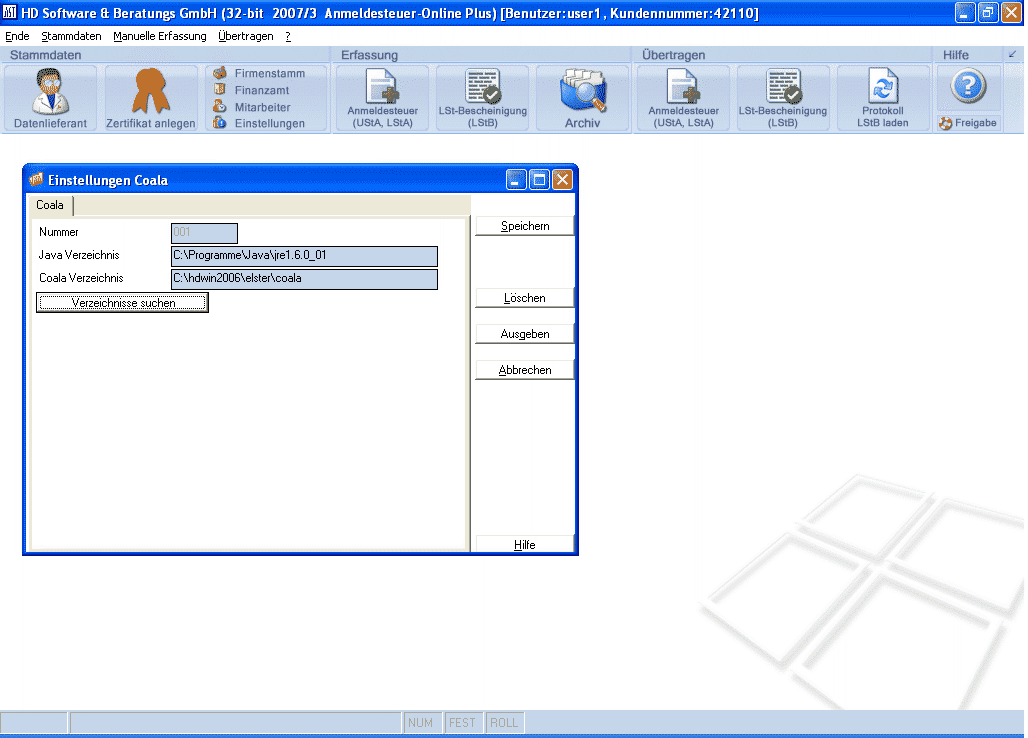Click the Einstellungen Coala window title icon

(x=35, y=180)
